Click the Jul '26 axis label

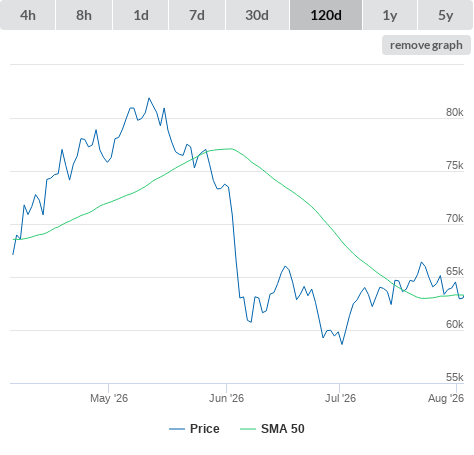coord(340,398)
